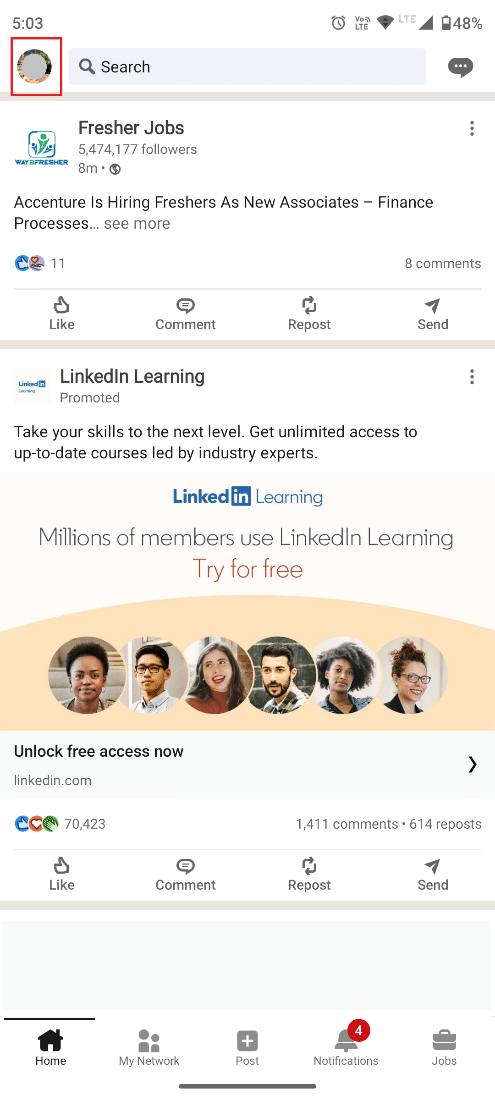
Task: Go to the Jobs tab
Action: [444, 1048]
